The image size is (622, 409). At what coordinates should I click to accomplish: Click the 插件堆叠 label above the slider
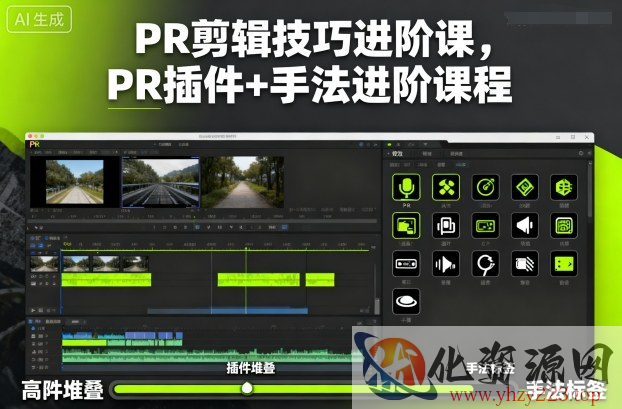coord(251,368)
